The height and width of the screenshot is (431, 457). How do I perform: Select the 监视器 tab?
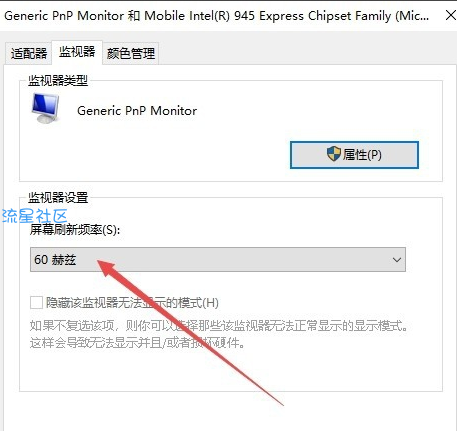(x=77, y=52)
